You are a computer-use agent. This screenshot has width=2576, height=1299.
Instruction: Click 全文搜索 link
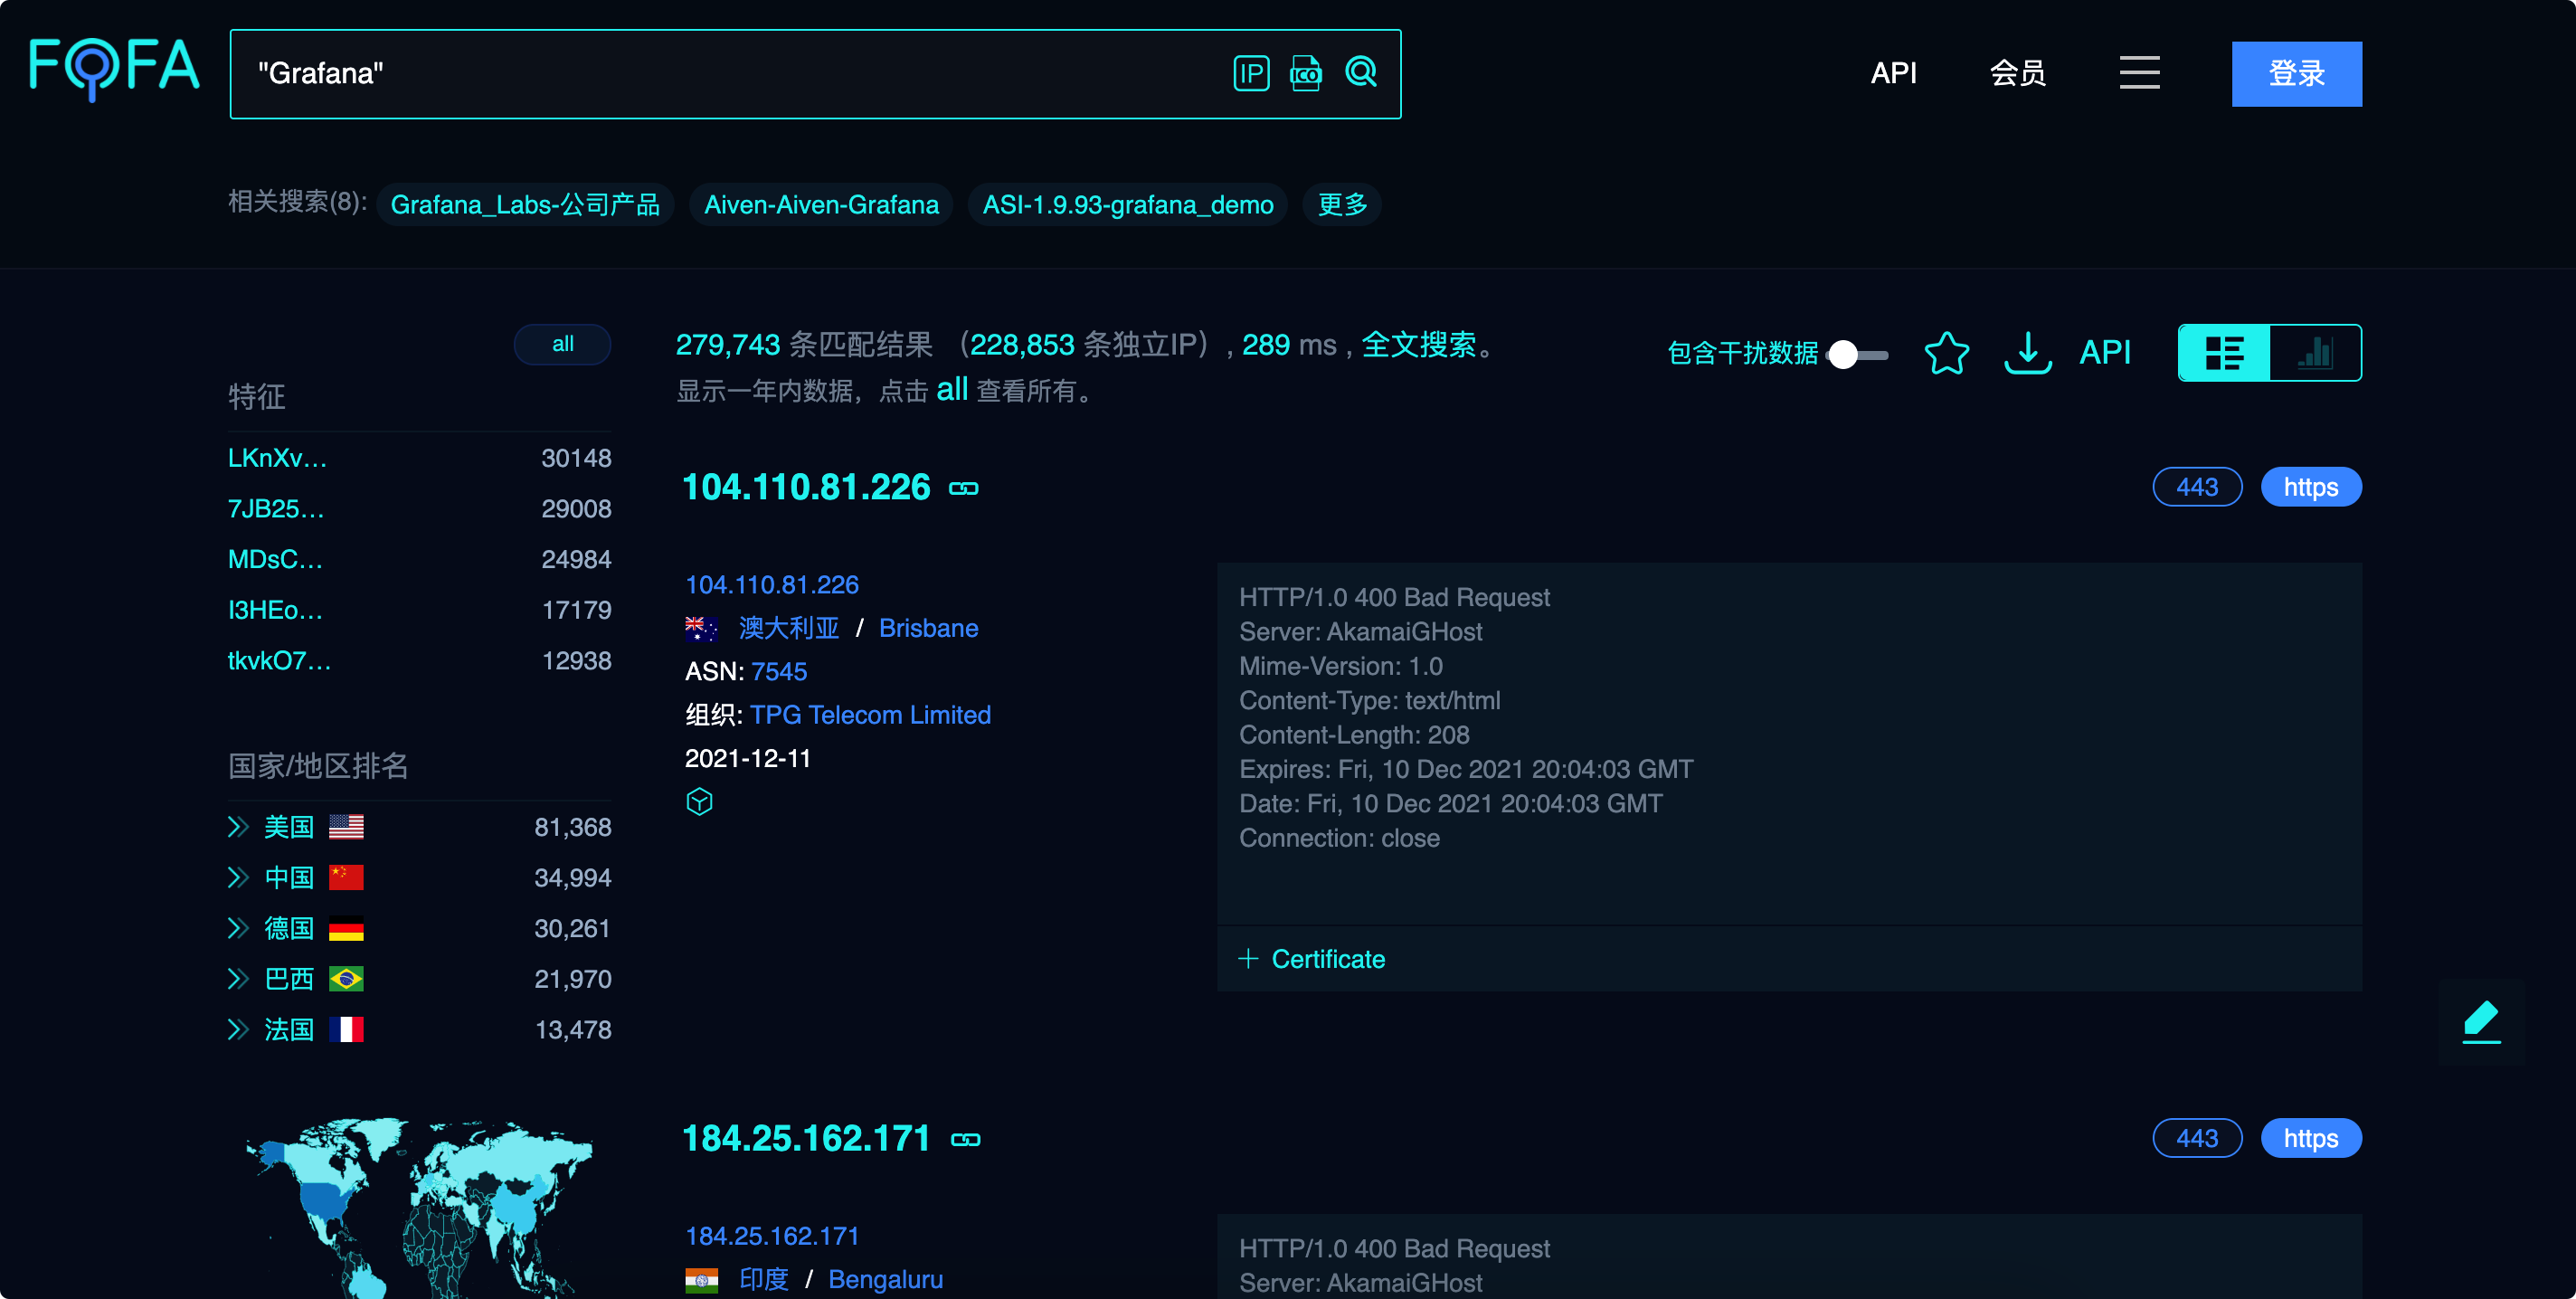1418,345
